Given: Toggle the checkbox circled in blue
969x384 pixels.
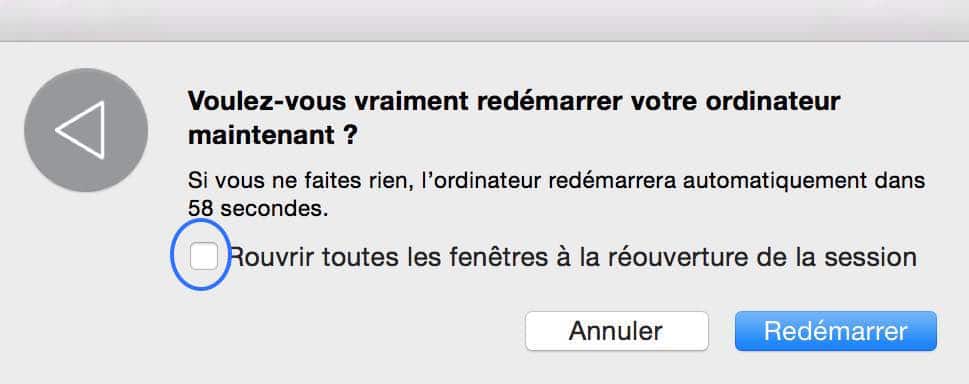Looking at the screenshot, I should point(203,256).
